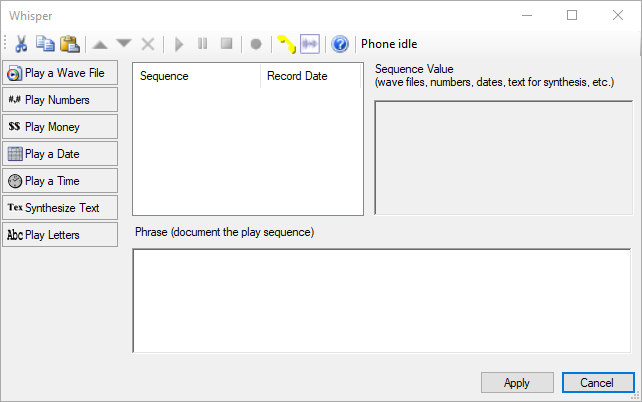Delete item with the X icon
642x402 pixels.
tap(148, 44)
